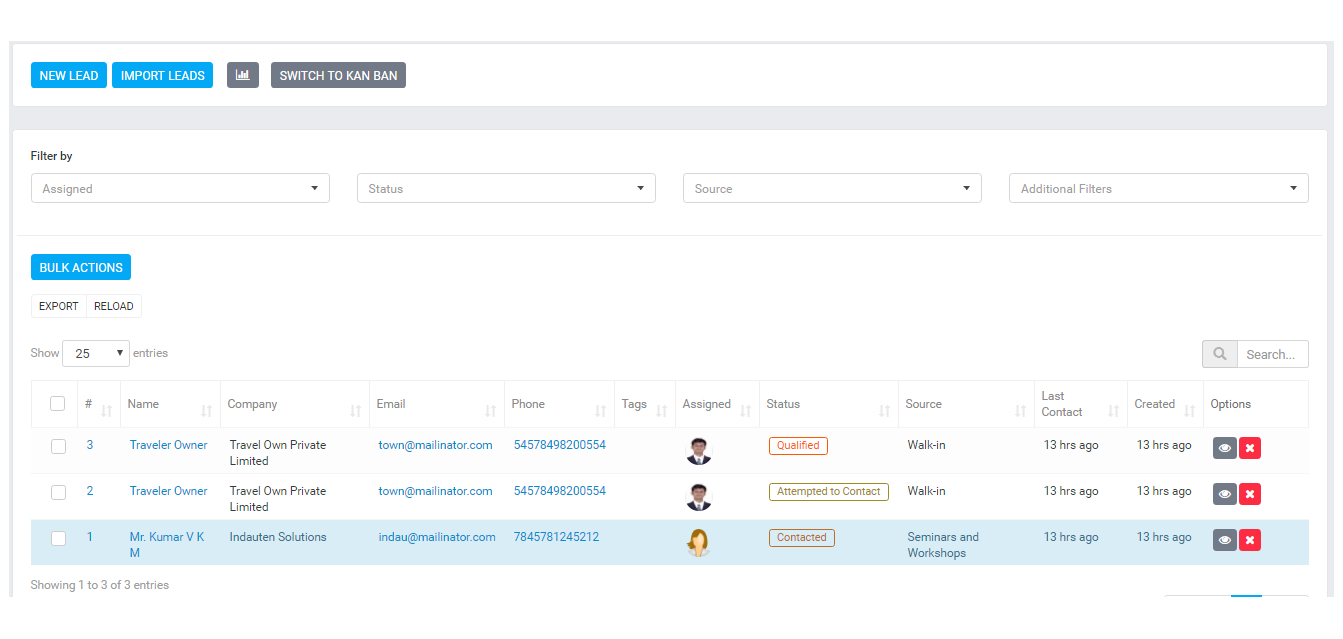
Task: Open the leads summary chart icon
Action: click(x=242, y=75)
